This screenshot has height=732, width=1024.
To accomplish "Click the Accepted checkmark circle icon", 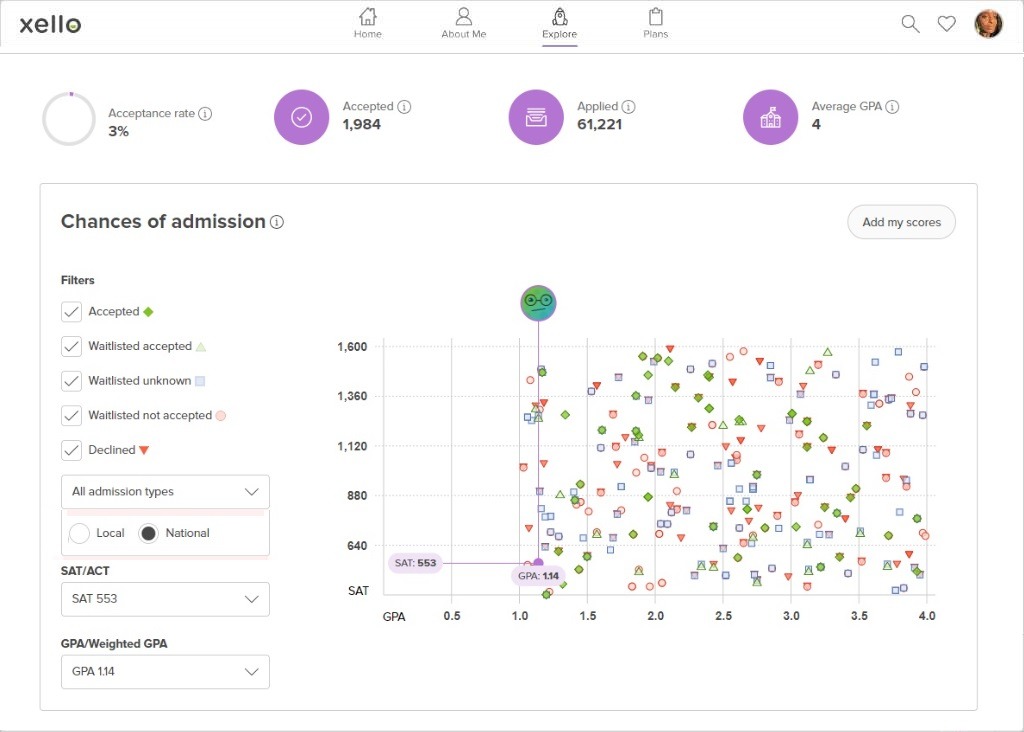I will click(301, 118).
